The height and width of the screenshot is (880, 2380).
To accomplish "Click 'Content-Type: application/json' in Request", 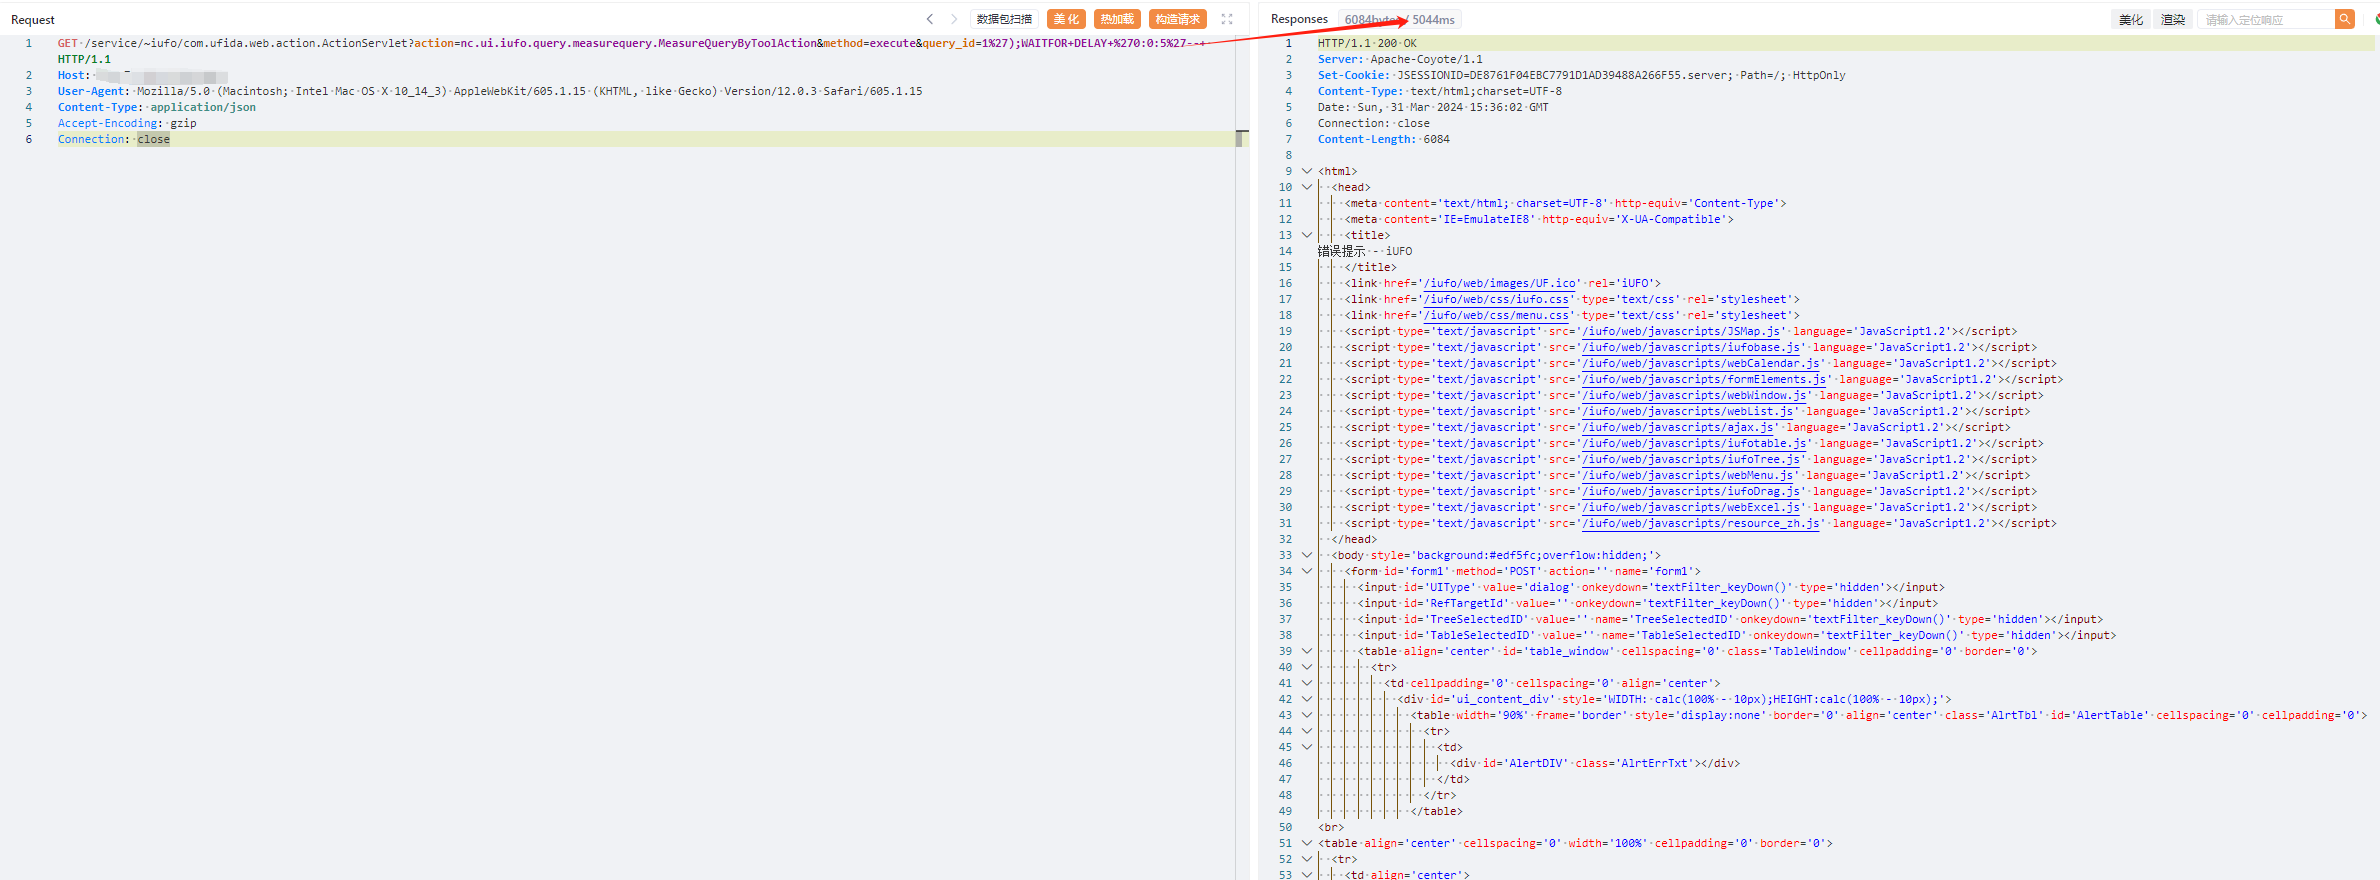I will pyautogui.click(x=157, y=107).
